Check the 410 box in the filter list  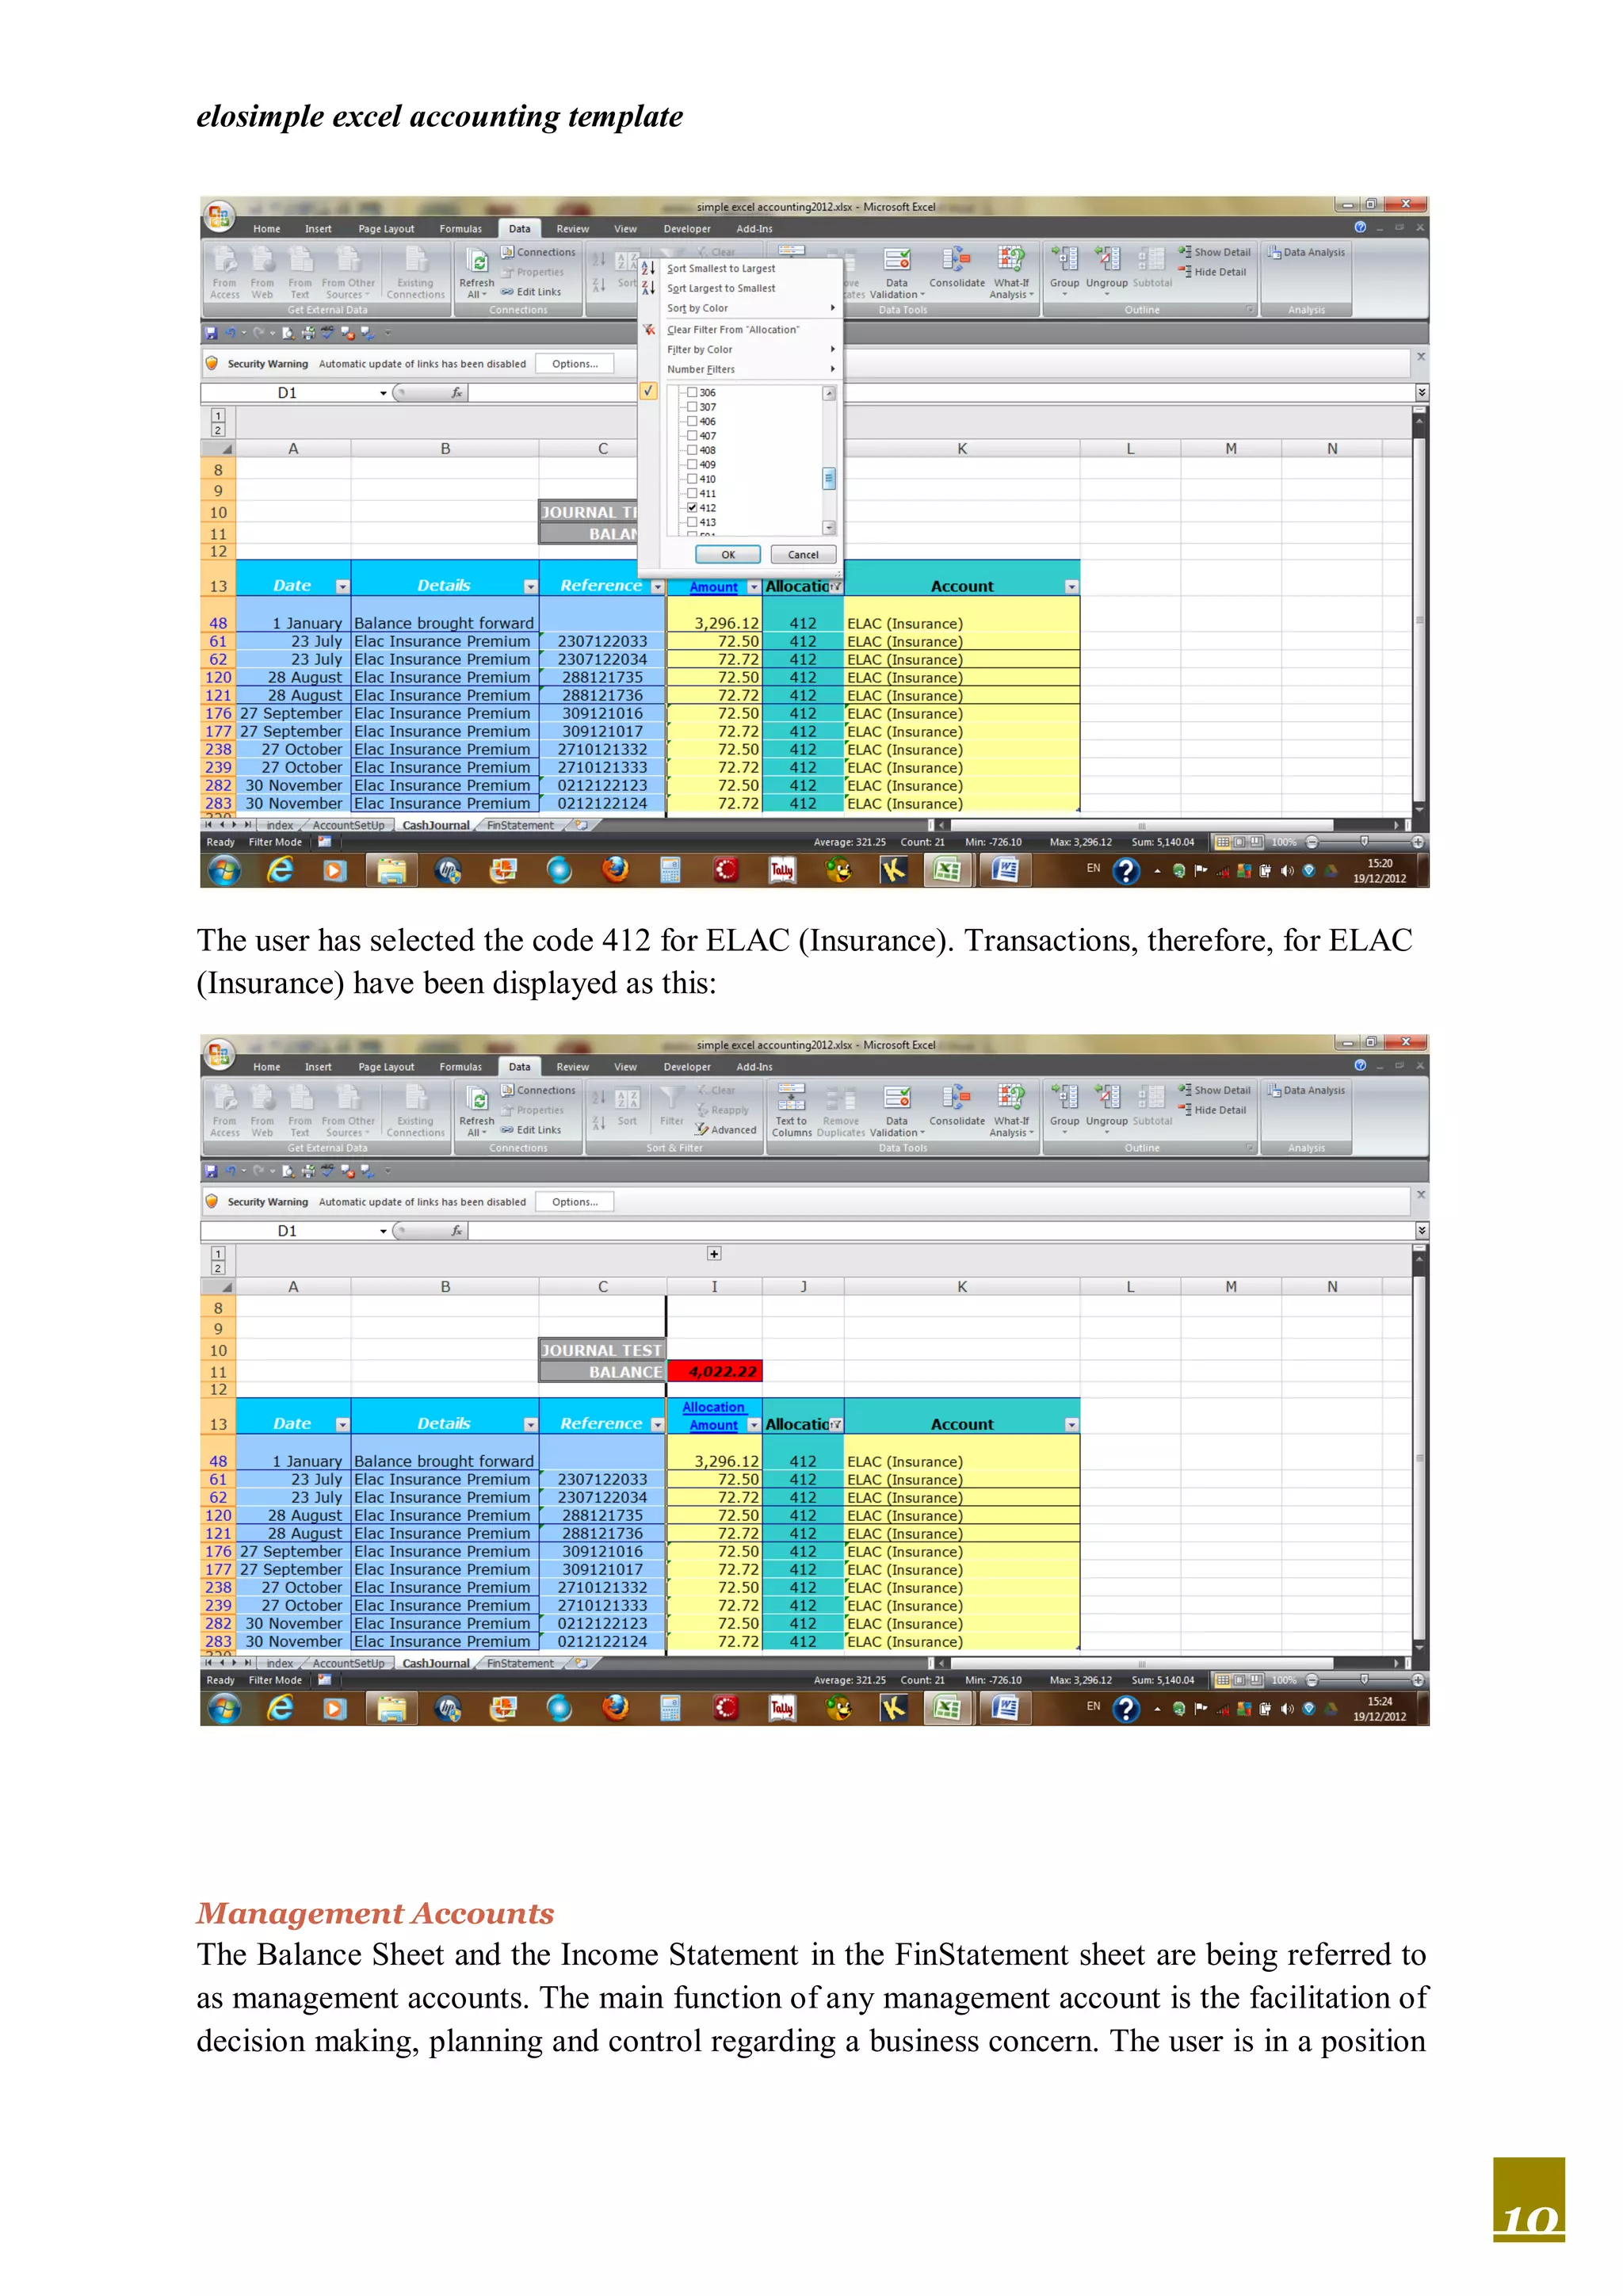(692, 479)
